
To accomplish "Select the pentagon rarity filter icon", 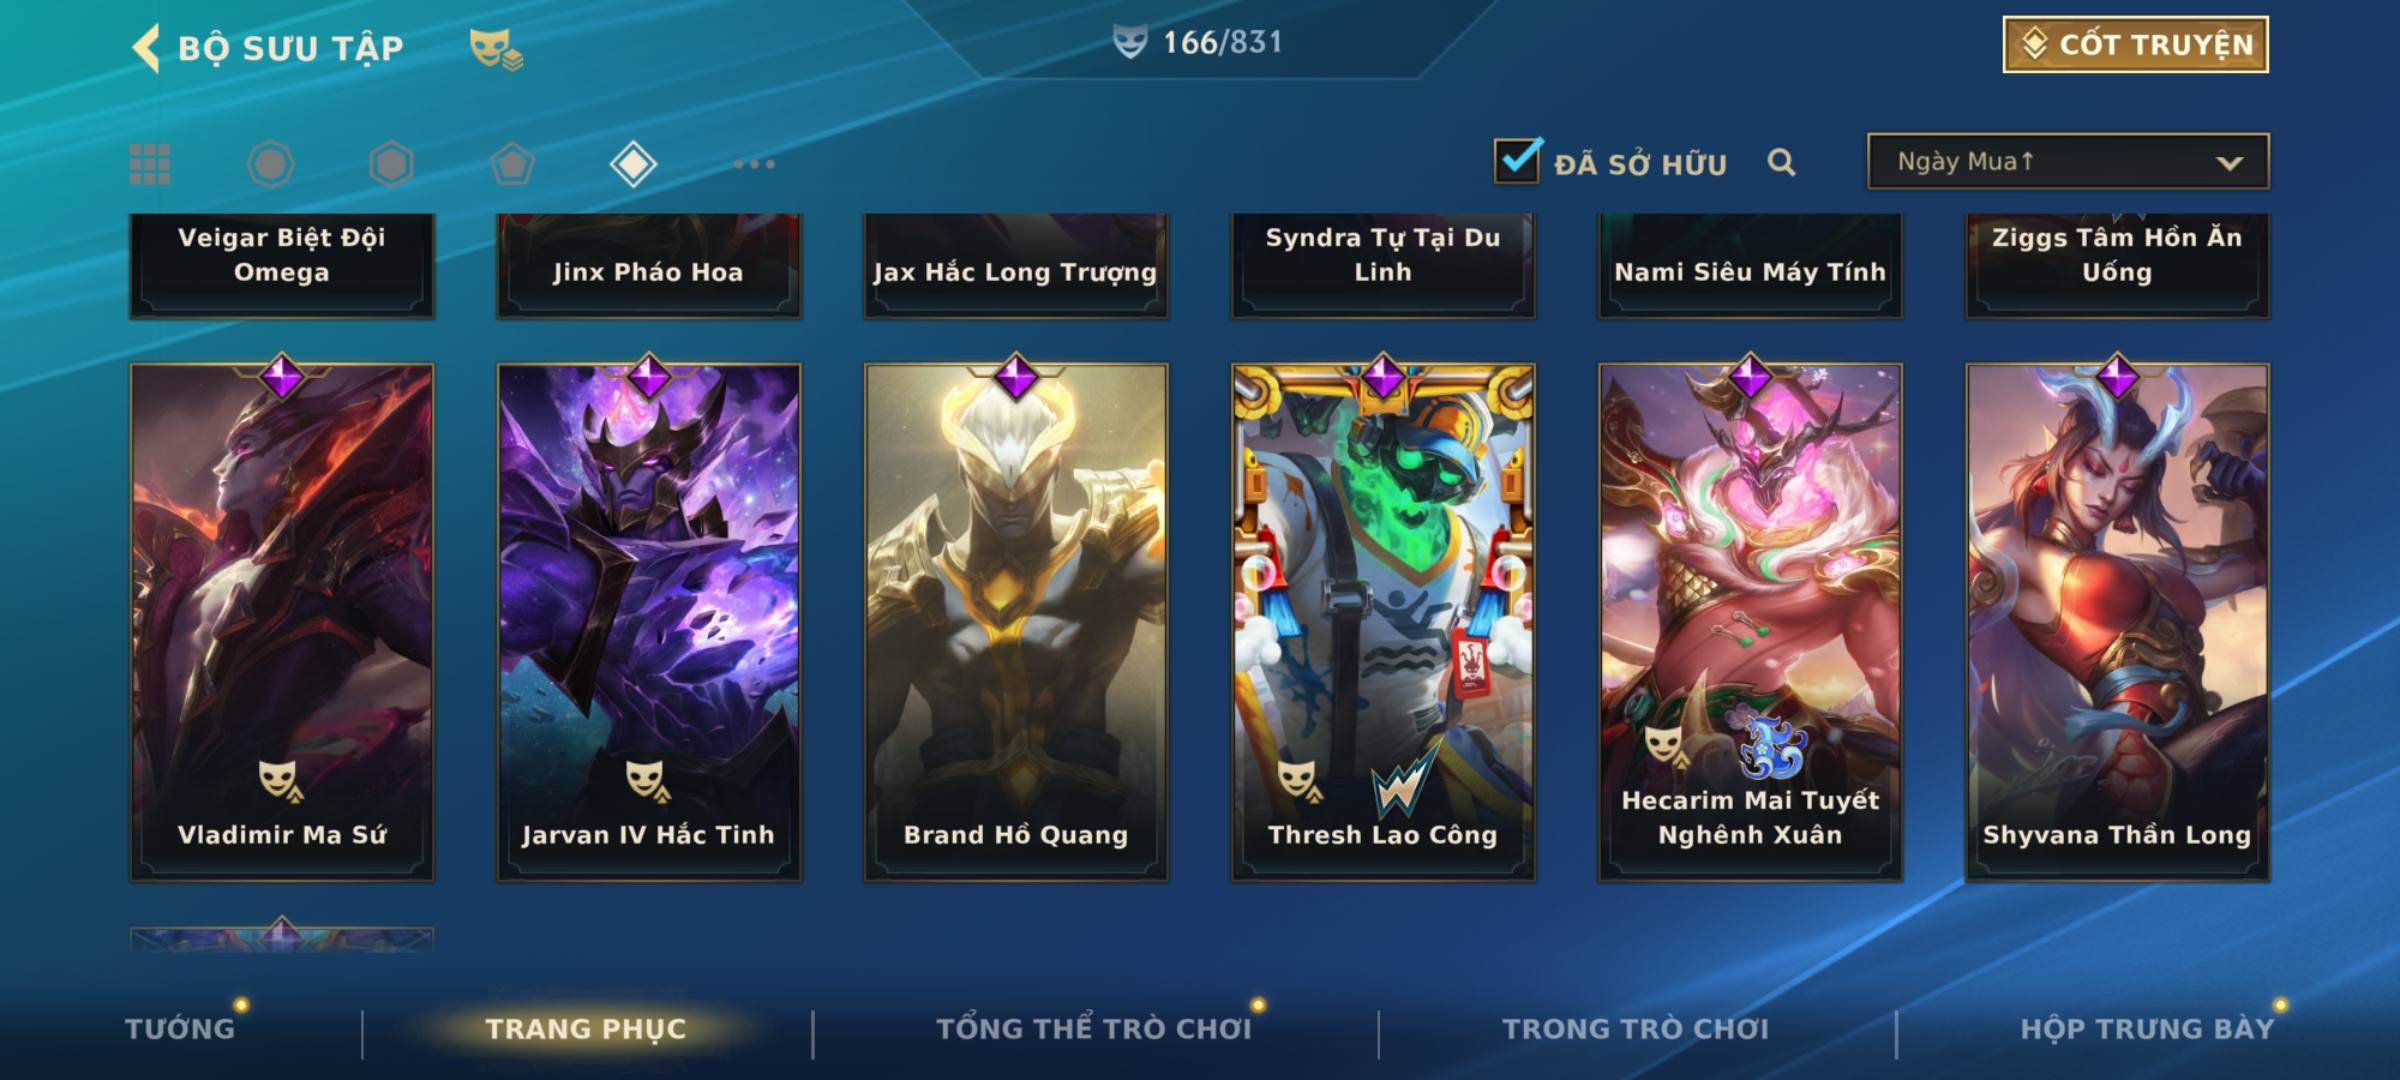I will coord(512,164).
